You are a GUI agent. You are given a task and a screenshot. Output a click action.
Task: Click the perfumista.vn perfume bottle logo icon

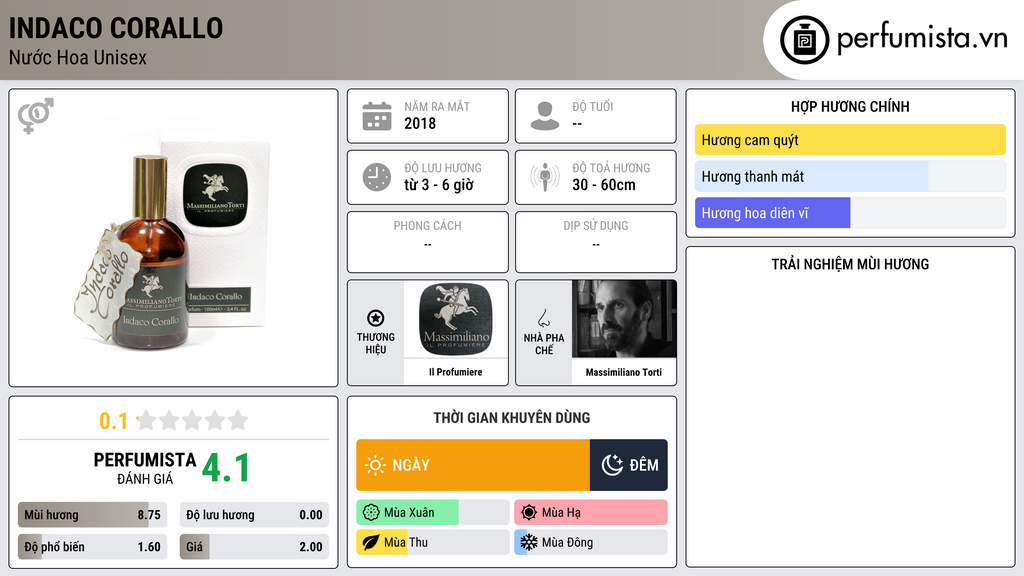(804, 40)
